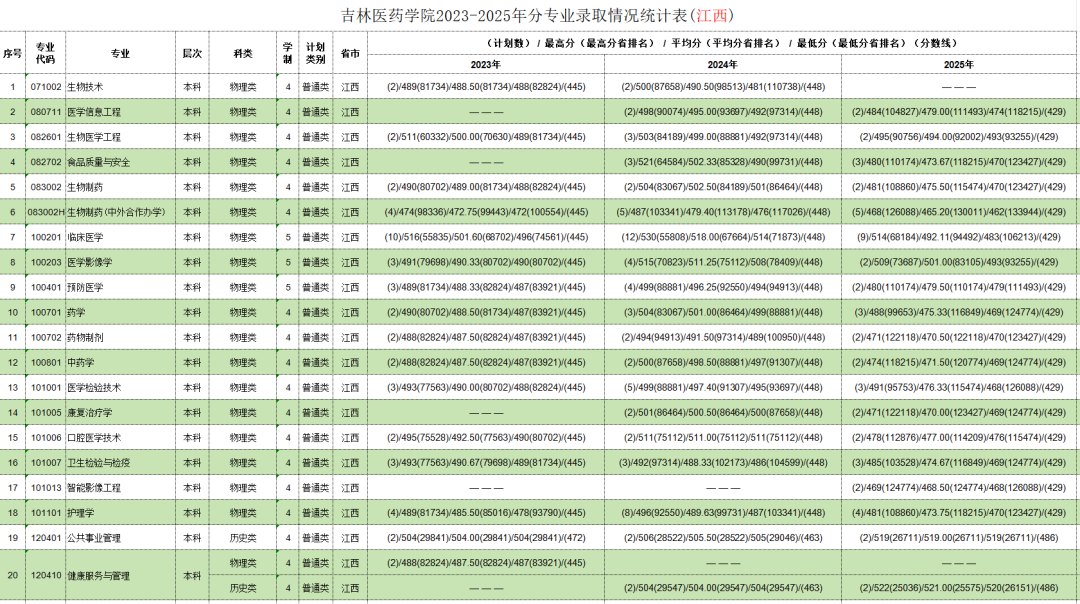Viewport: 1080px width, 604px height.
Task: Select major name 临床医学
Action: coord(85,237)
